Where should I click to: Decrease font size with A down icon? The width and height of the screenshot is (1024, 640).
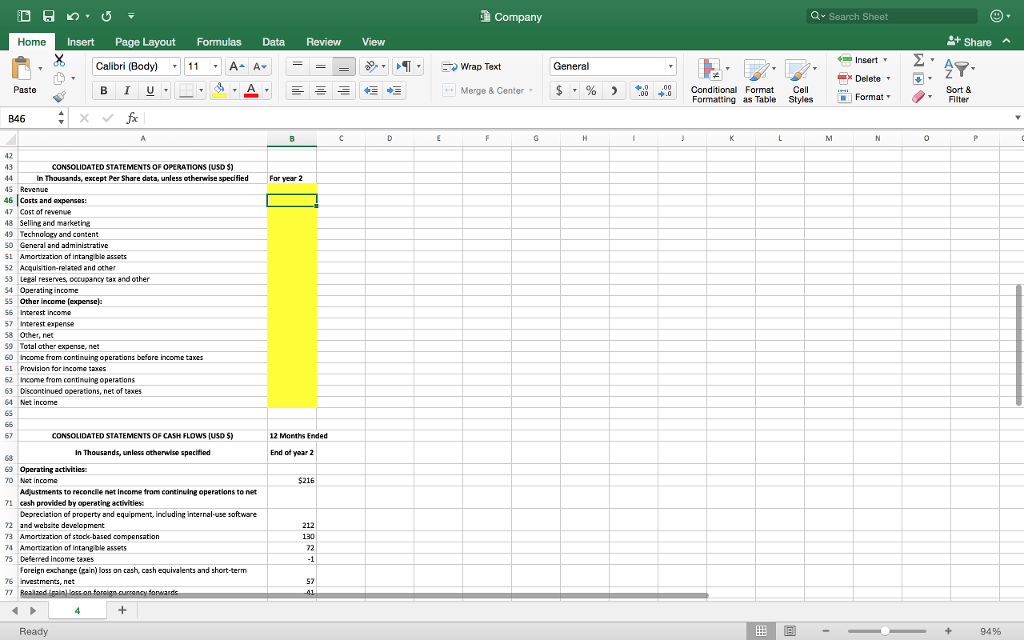[259, 66]
